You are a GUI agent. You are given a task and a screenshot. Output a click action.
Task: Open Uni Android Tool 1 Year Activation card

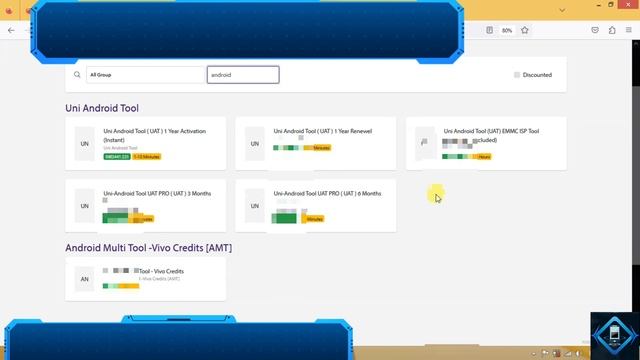pos(146,143)
